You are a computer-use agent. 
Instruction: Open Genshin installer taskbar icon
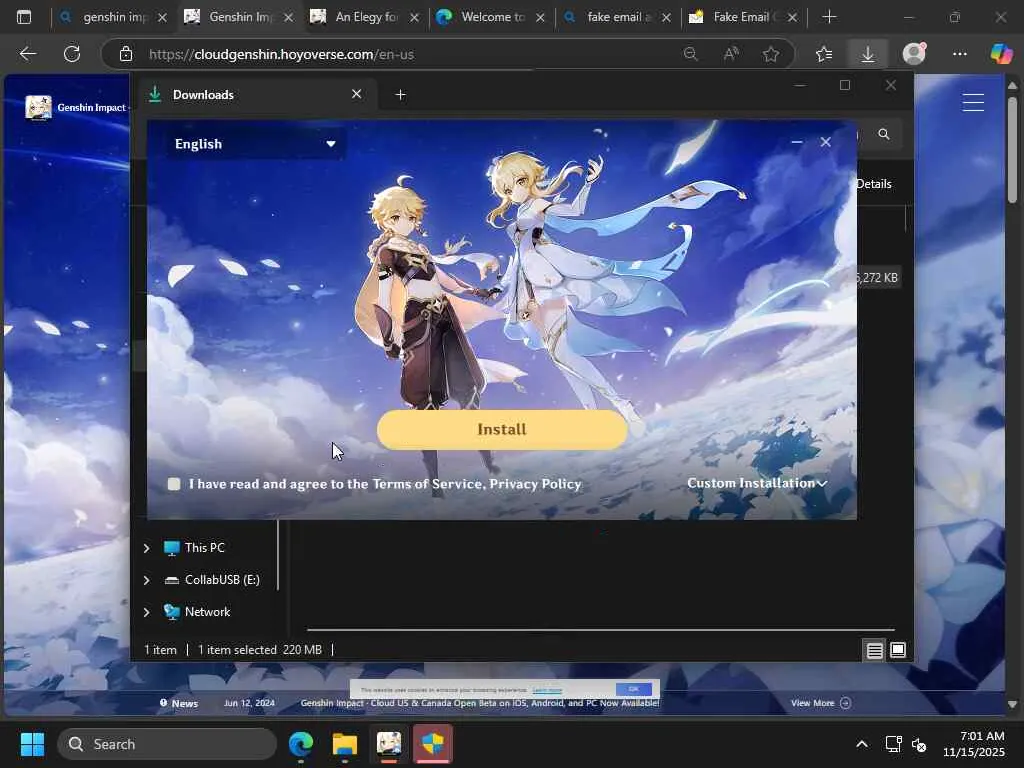pyautogui.click(x=389, y=744)
